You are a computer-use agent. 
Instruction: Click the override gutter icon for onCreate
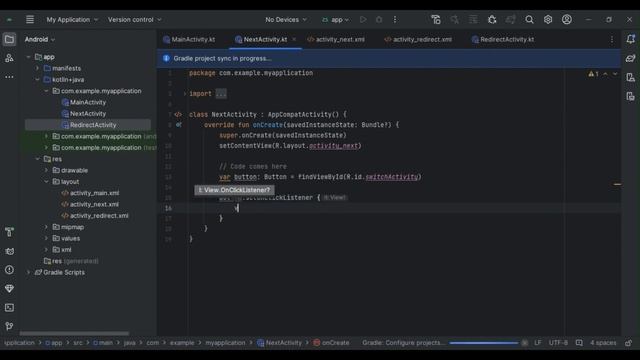coord(178,125)
